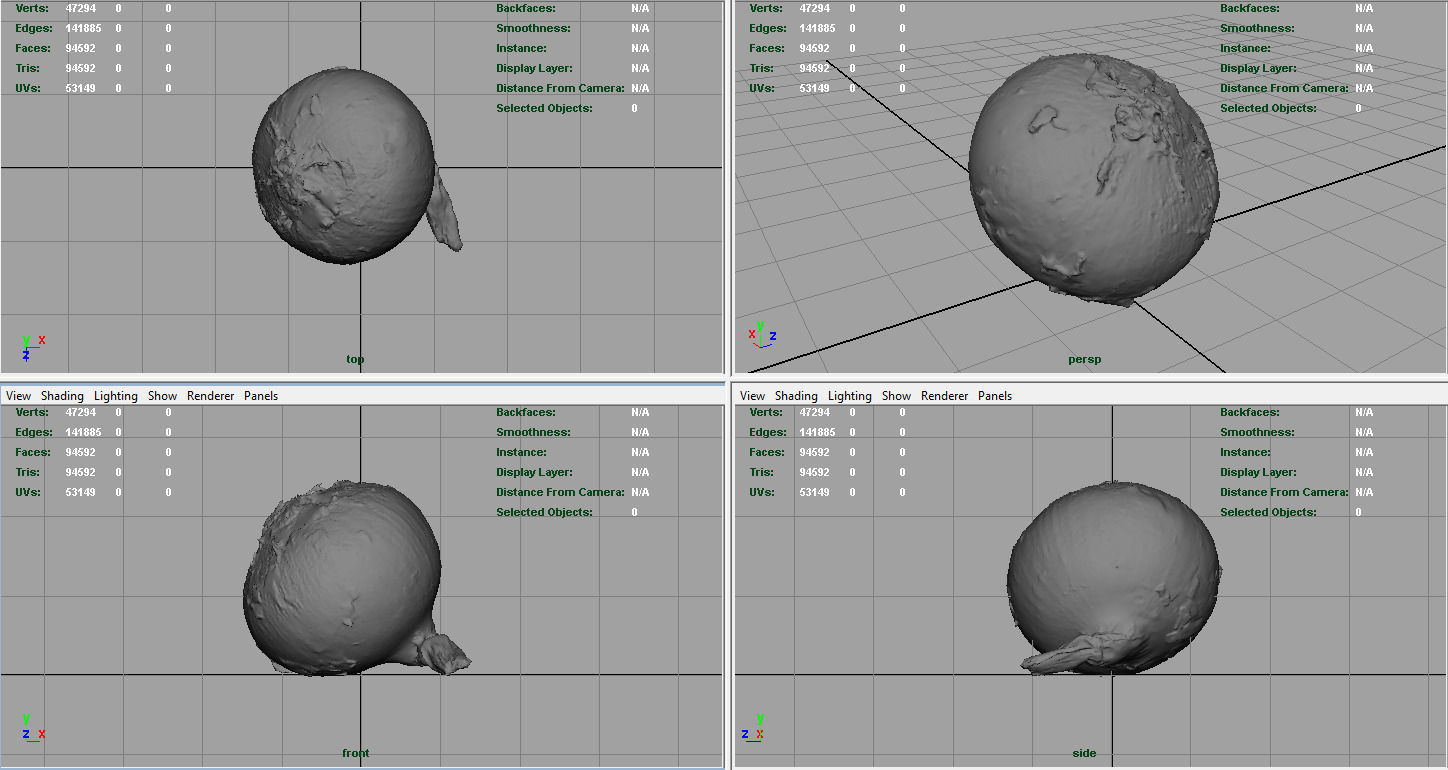Click the 'Edges:' label in the top view
1448x770 pixels.
point(33,28)
